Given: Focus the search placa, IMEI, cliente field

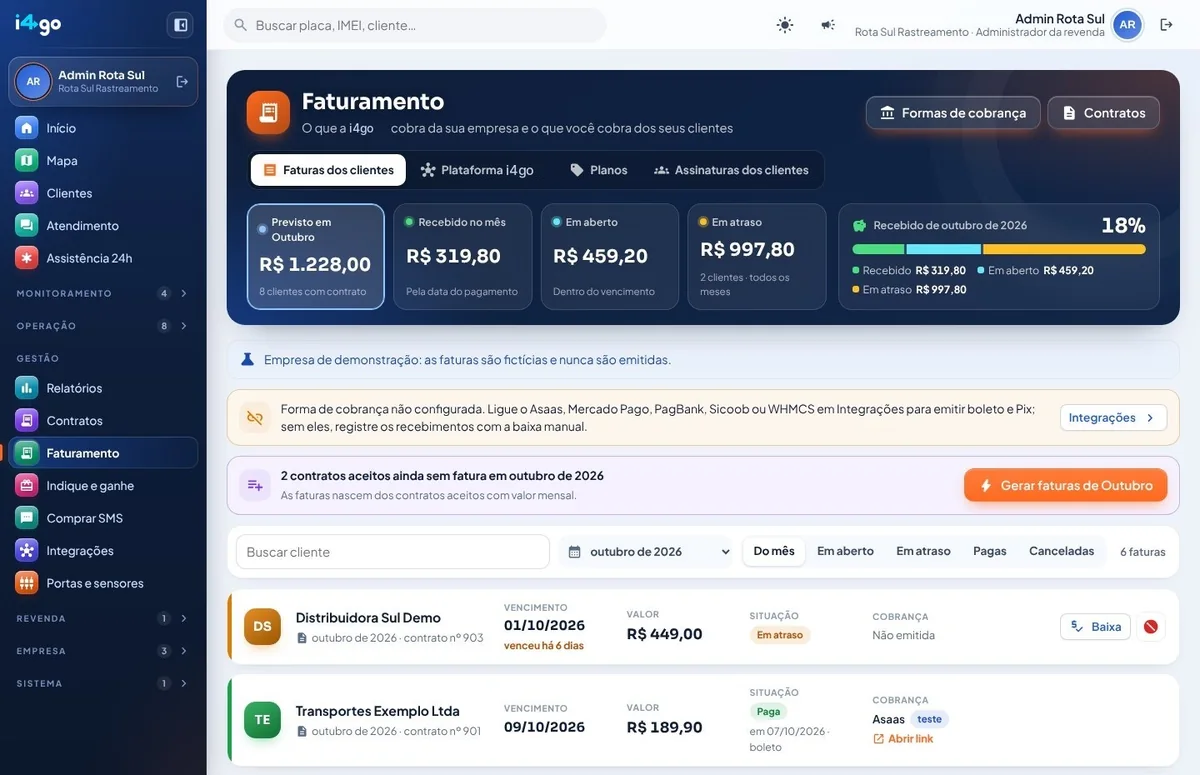Looking at the screenshot, I should coord(415,25).
